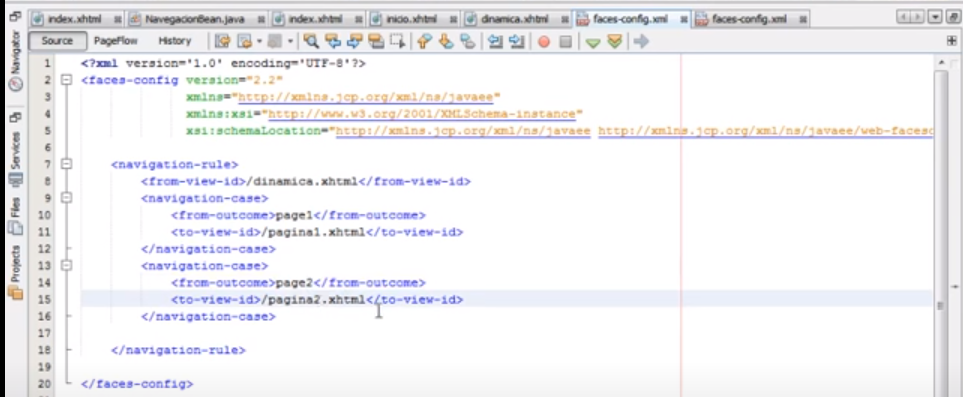Image resolution: width=963 pixels, height=397 pixels.
Task: Open dropdown arrow next to Forward icon
Action: [290, 41]
